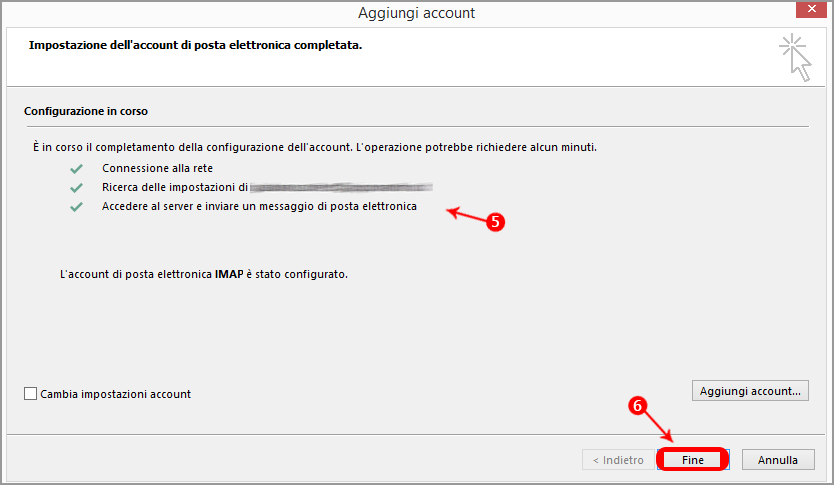Screen dimensions: 834x485
Task: Click the Impostazione dell'account completata heading
Action: pyautogui.click(x=195, y=46)
